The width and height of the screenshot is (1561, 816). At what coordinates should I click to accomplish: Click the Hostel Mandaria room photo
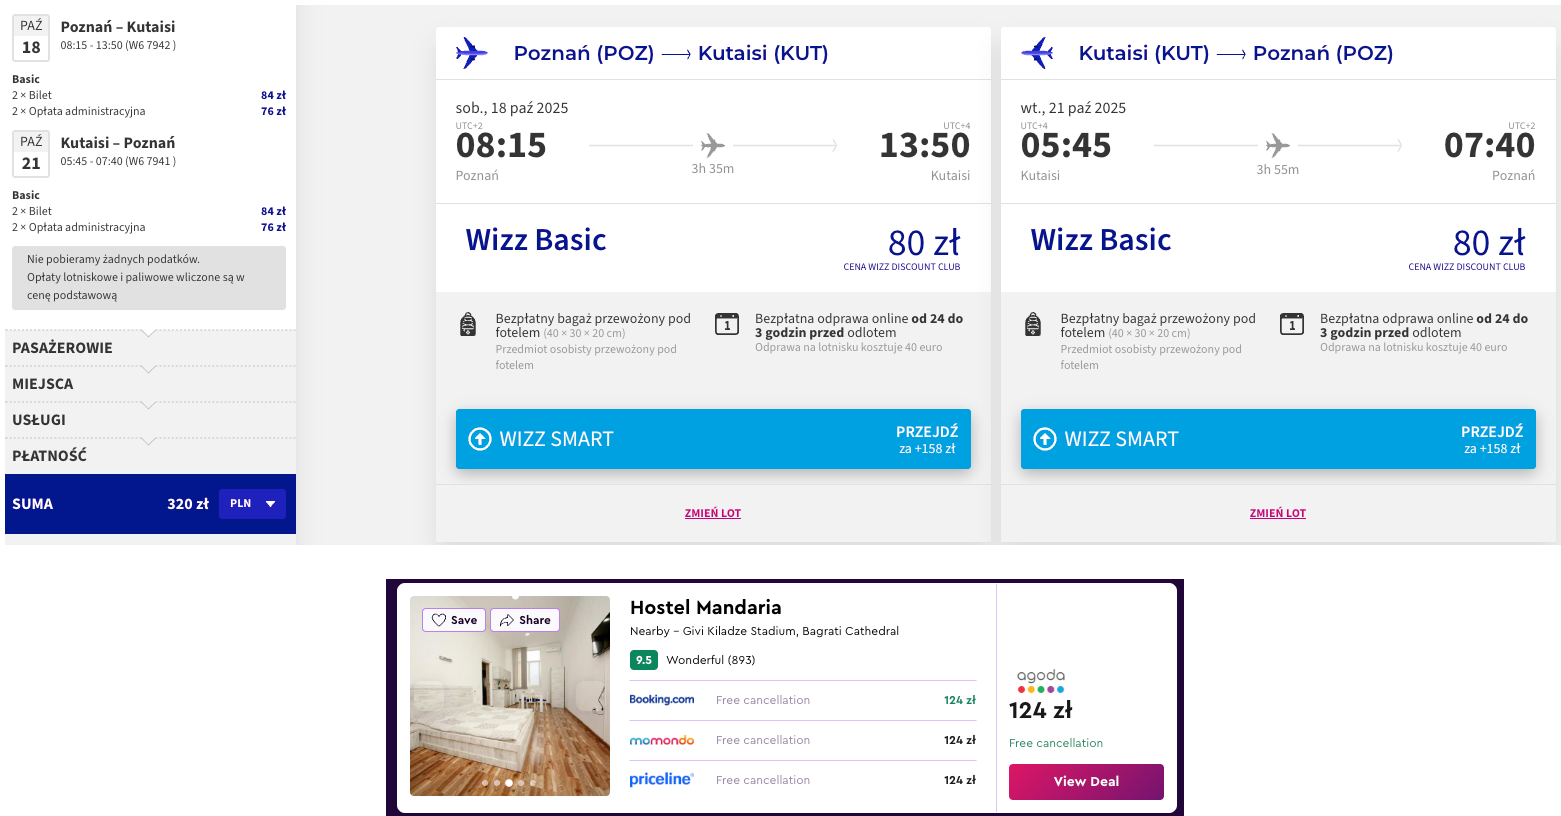click(510, 696)
